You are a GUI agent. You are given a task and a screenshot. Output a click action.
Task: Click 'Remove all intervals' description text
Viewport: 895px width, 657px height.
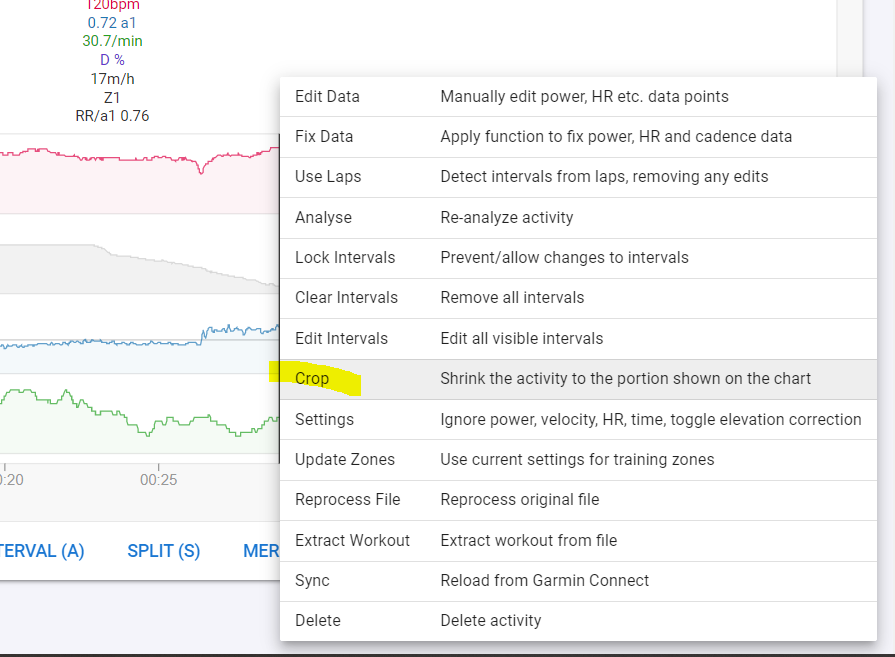512,297
